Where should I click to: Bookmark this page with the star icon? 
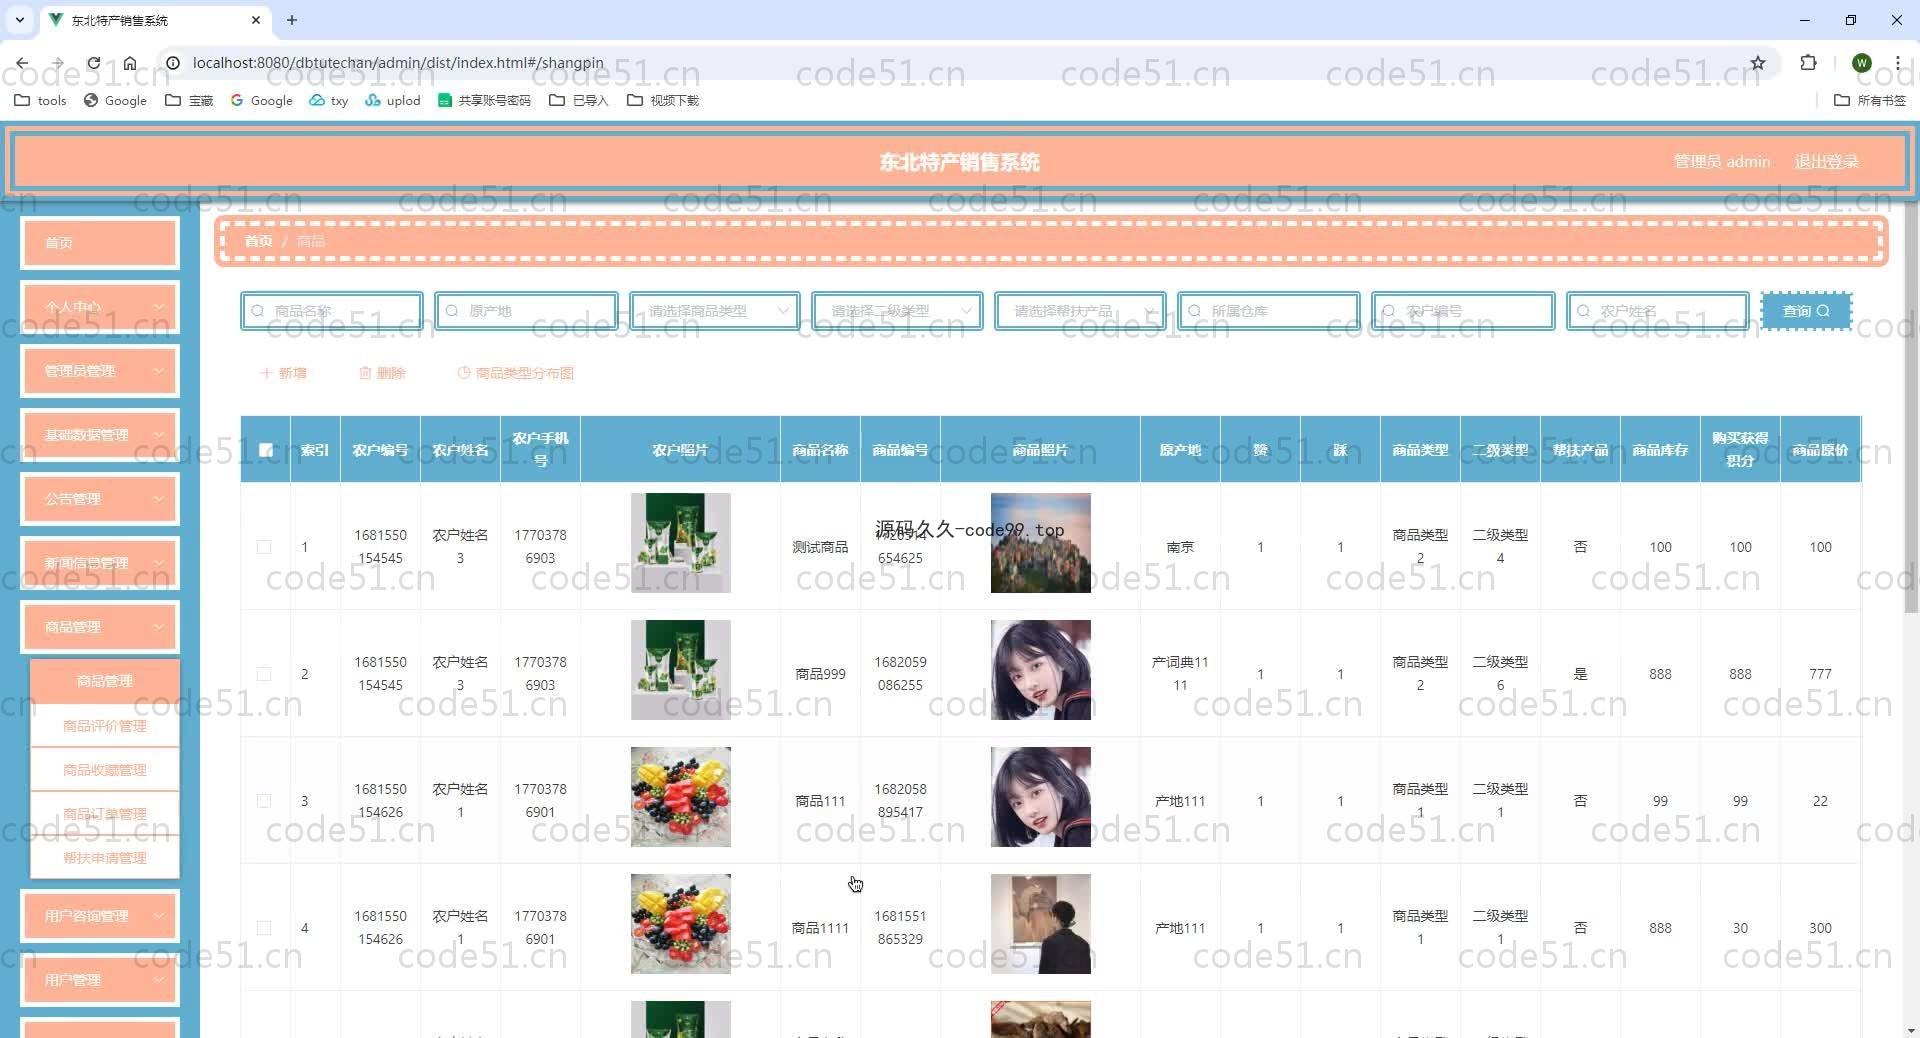pos(1757,62)
